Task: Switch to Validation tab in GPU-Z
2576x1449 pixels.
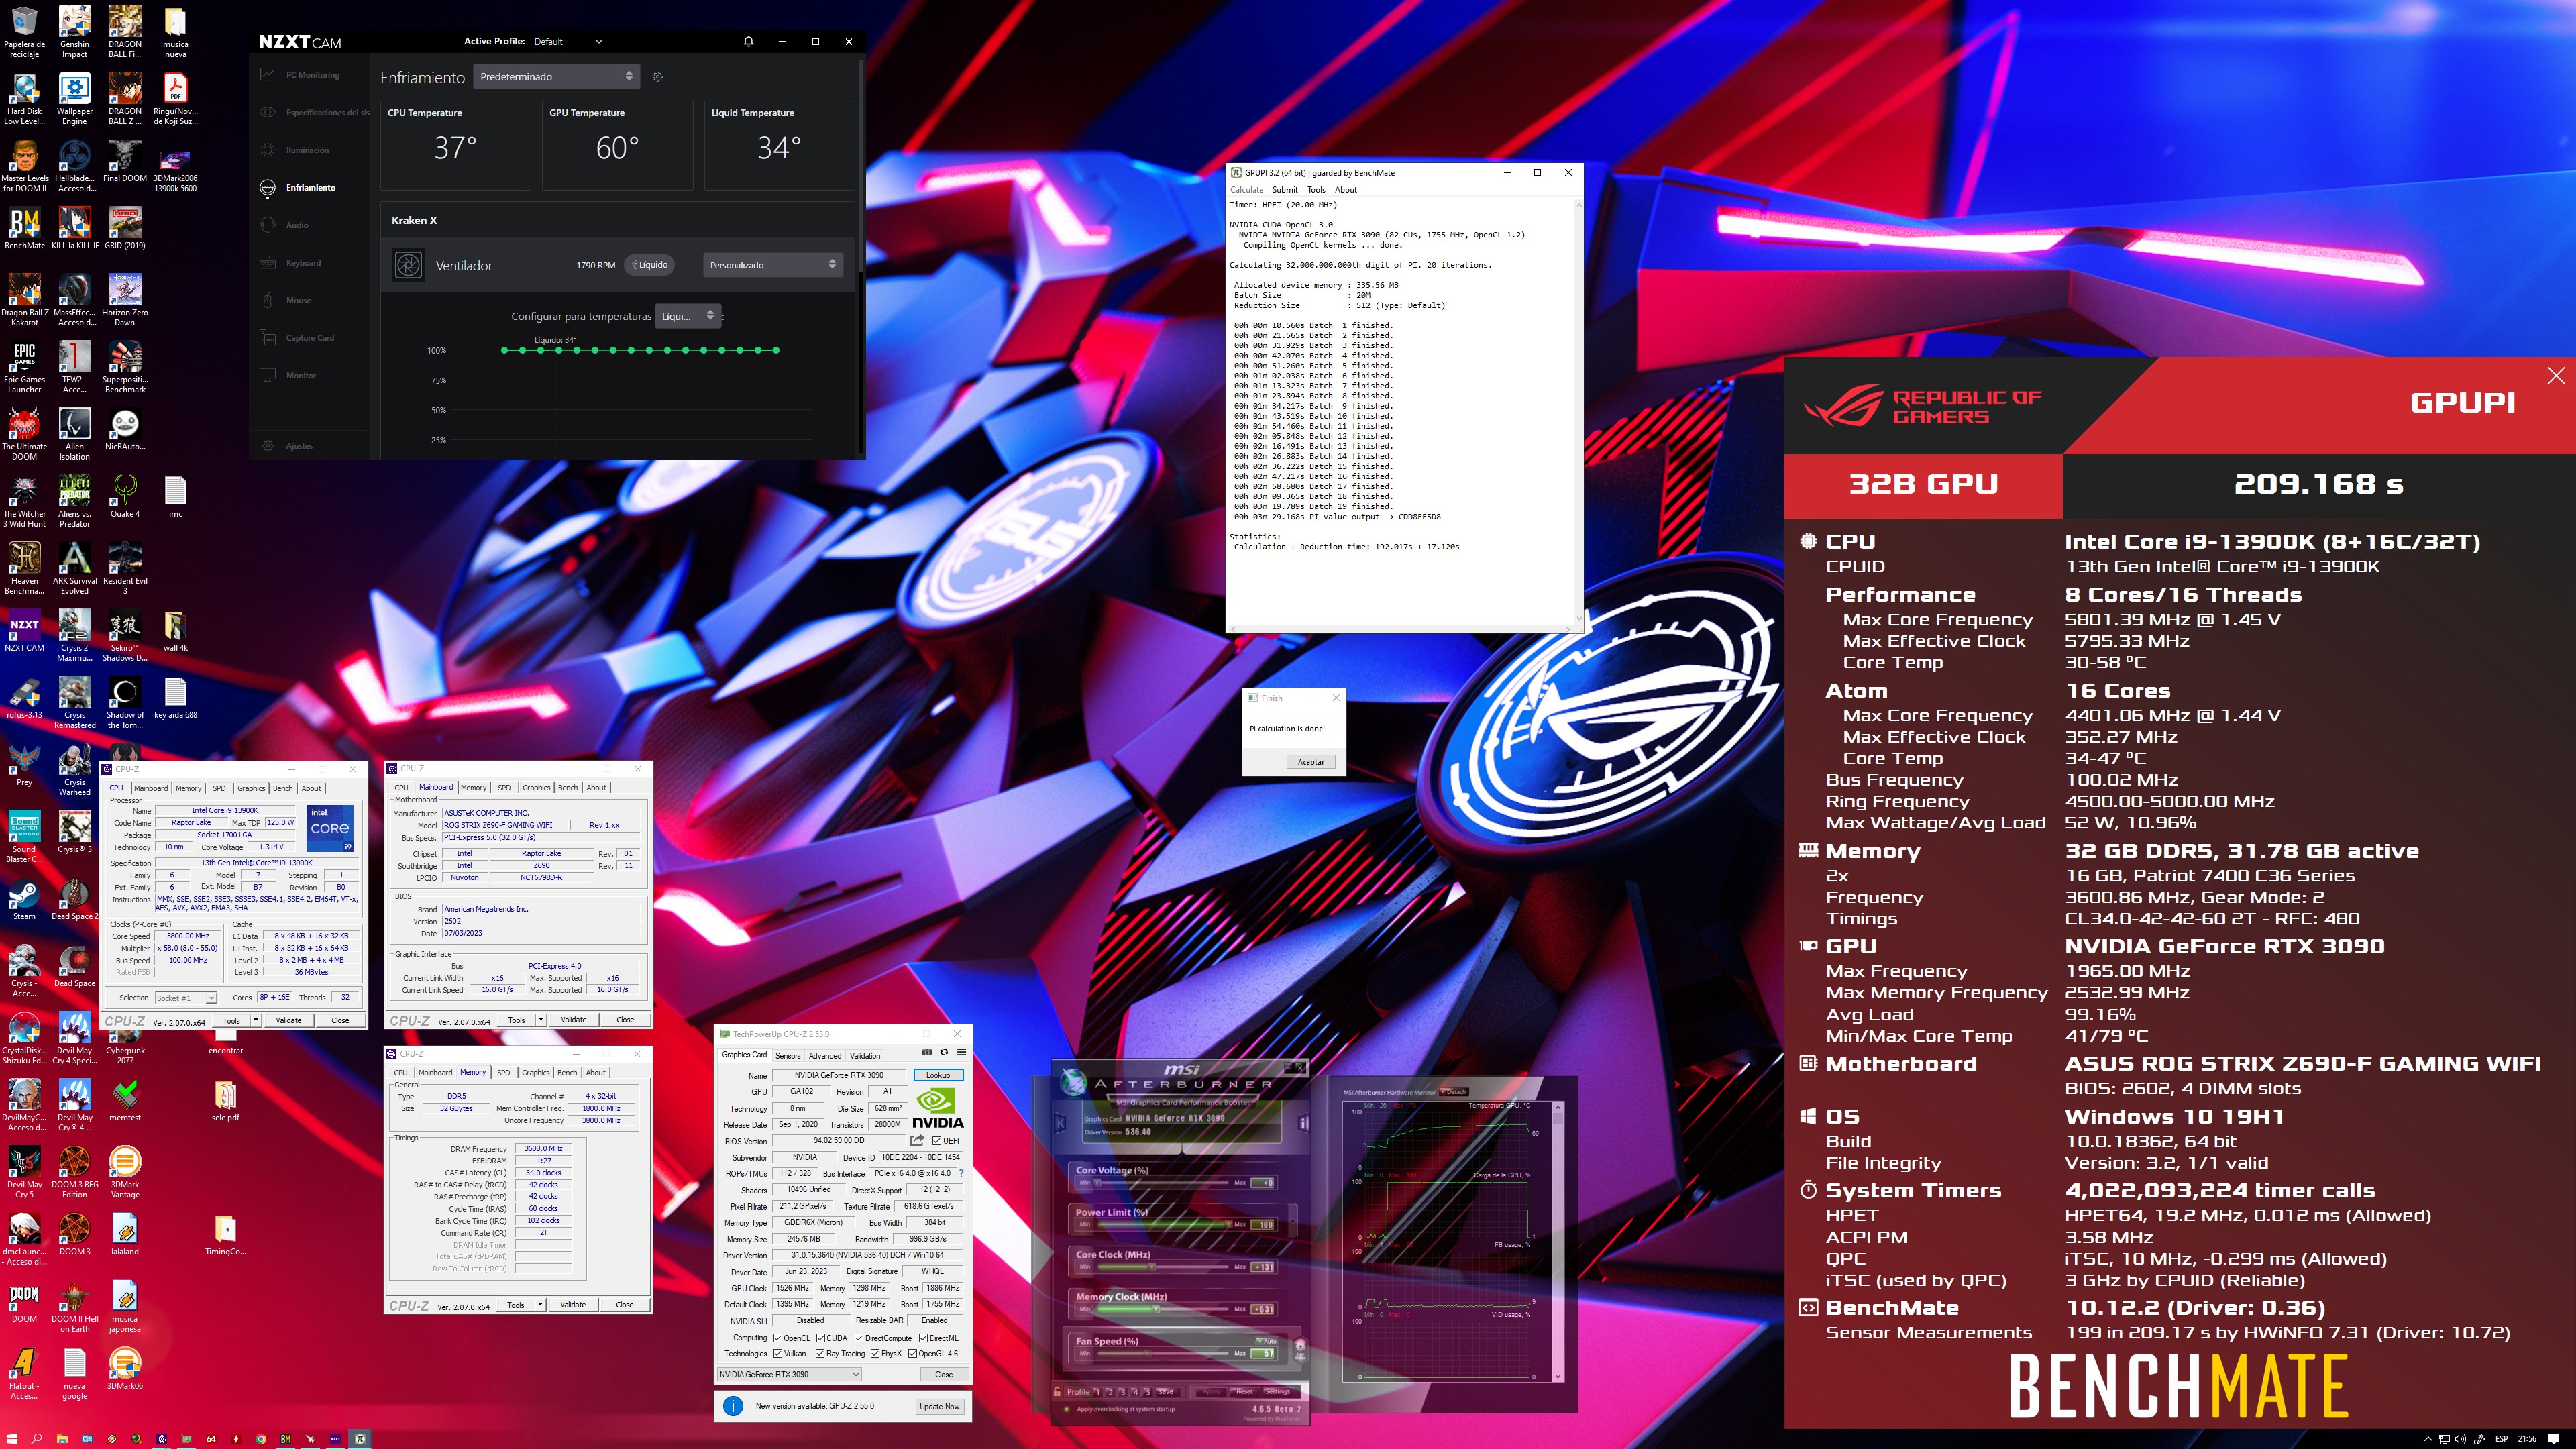Action: [865, 1056]
